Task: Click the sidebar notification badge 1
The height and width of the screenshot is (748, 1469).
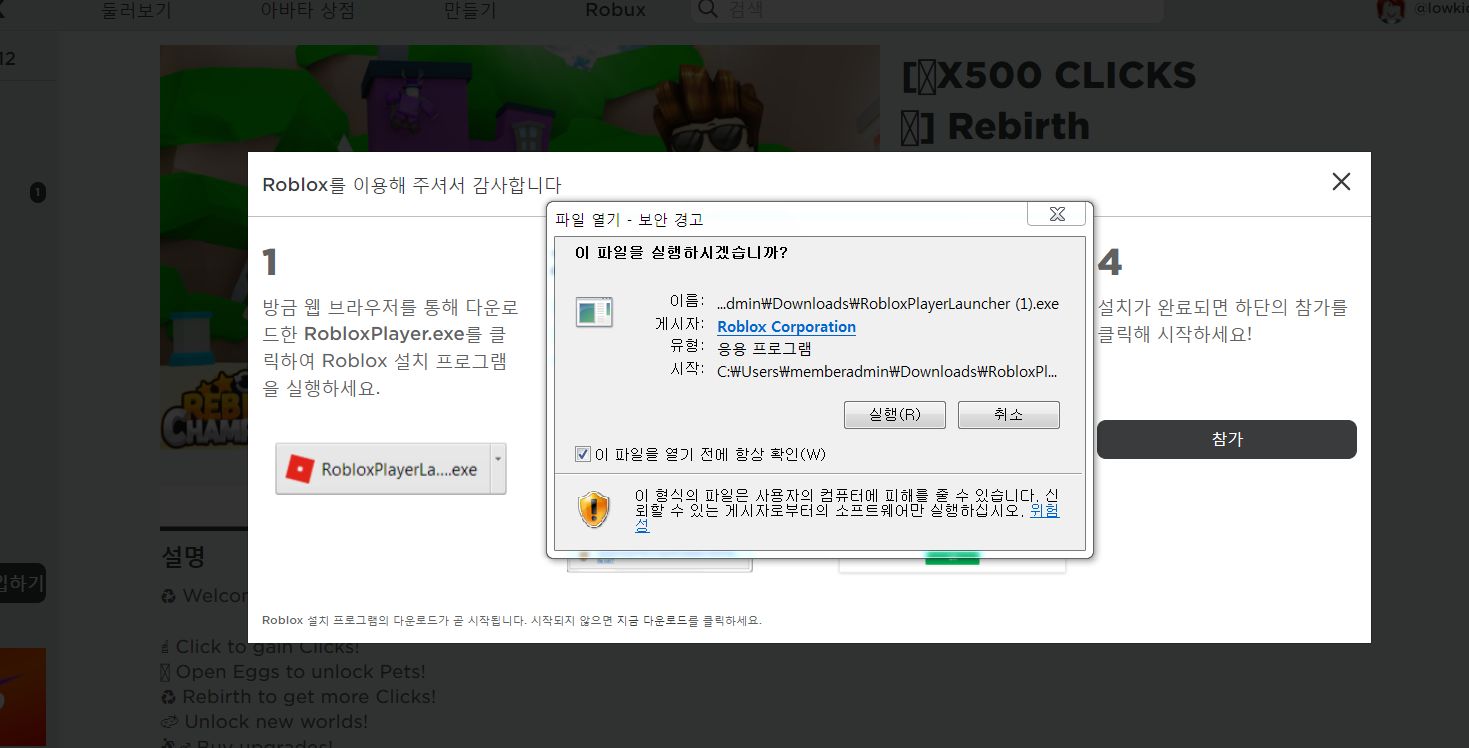Action: tap(38, 192)
